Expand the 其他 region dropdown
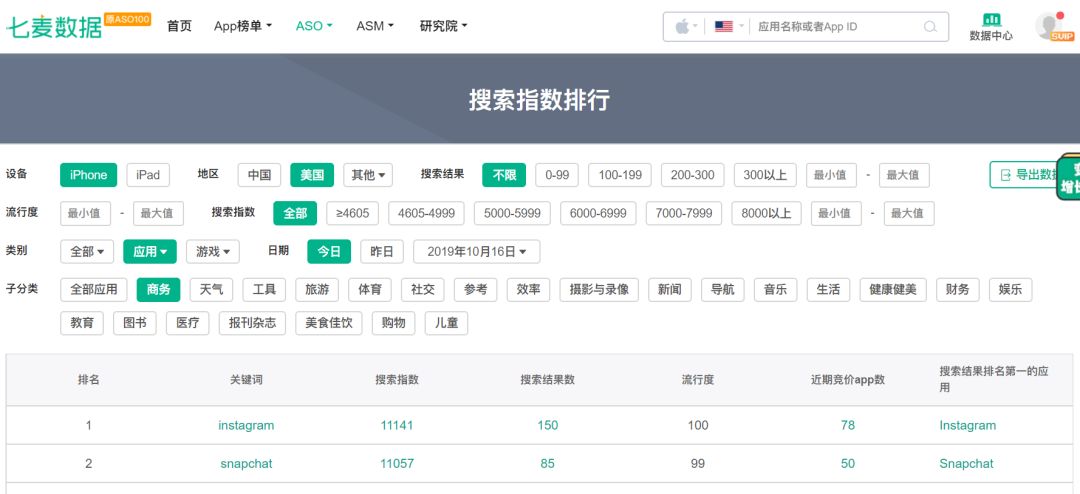Viewport: 1080px width, 494px height. click(x=368, y=175)
